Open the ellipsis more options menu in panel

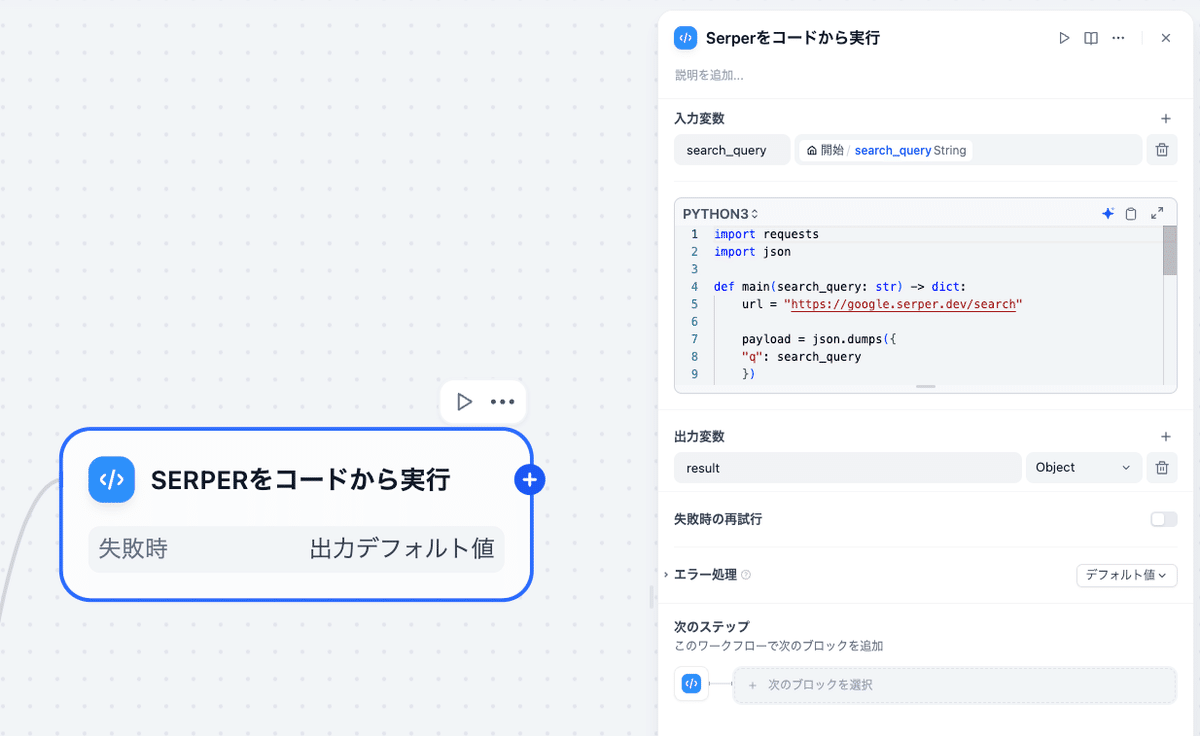[x=1117, y=37]
